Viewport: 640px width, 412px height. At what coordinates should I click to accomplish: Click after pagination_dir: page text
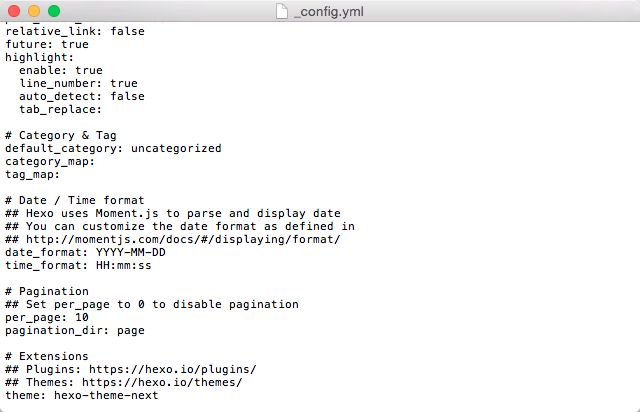click(x=145, y=330)
